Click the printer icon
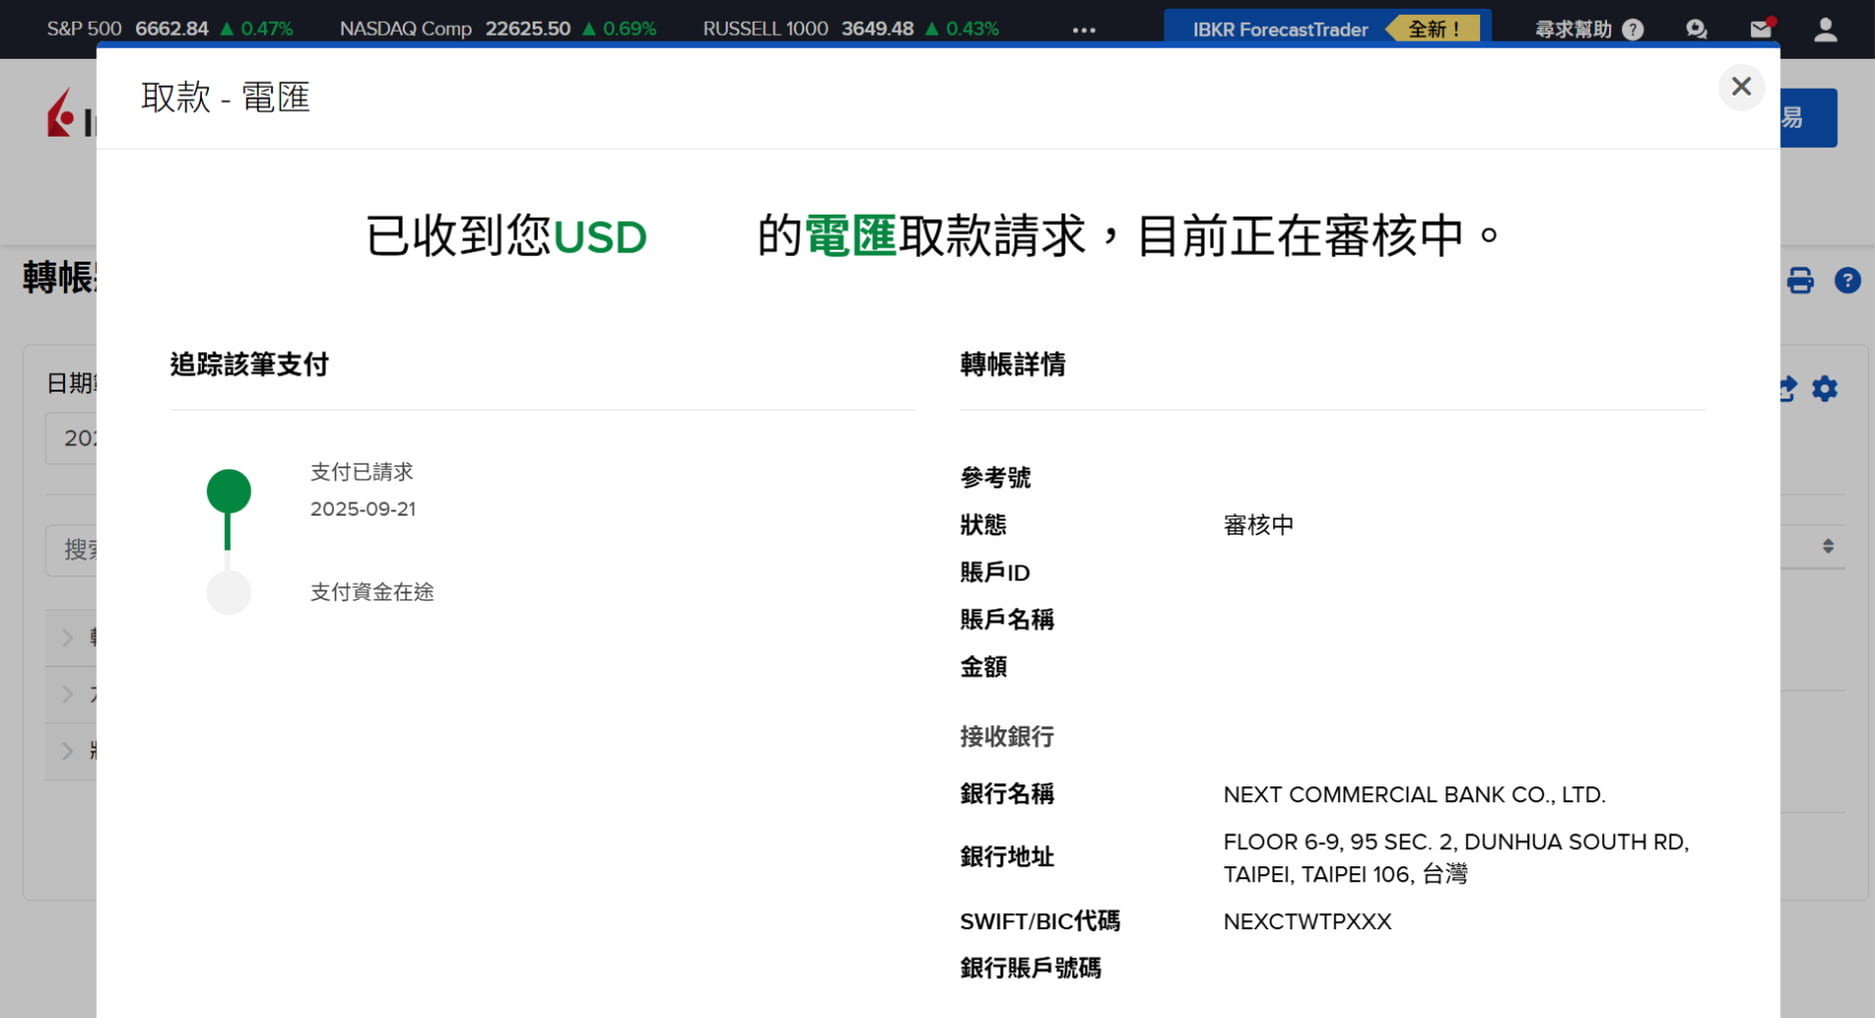The image size is (1875, 1018). tap(1800, 281)
